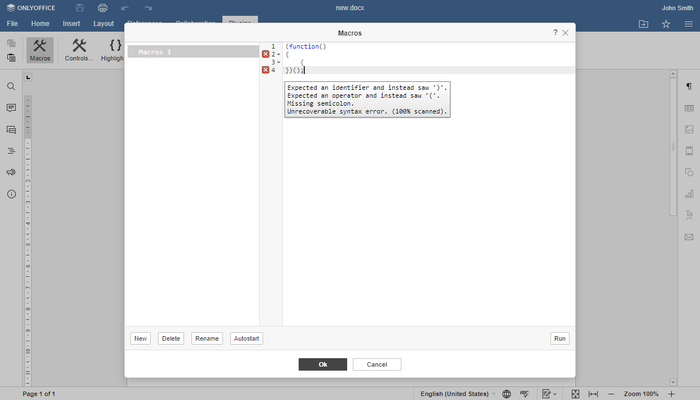The width and height of the screenshot is (700, 400).
Task: Select Macros 1 in the macro list
Action: [193, 52]
